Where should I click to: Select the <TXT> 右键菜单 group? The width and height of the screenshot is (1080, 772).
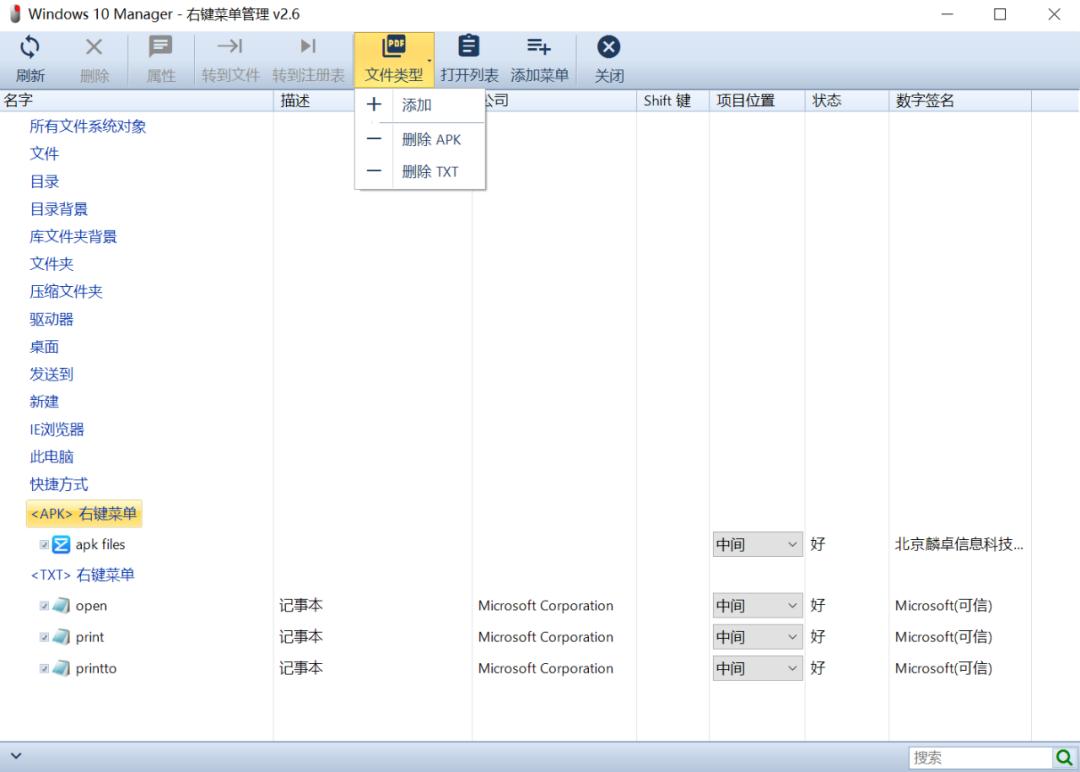pos(83,575)
